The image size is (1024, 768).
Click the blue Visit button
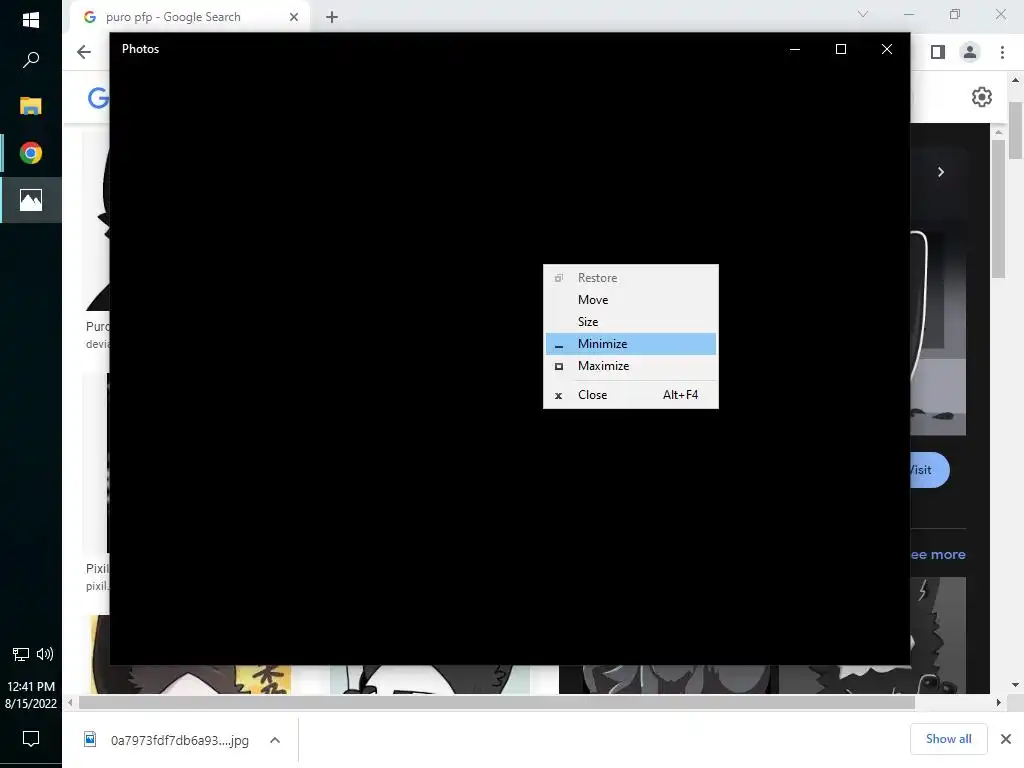tap(930, 470)
